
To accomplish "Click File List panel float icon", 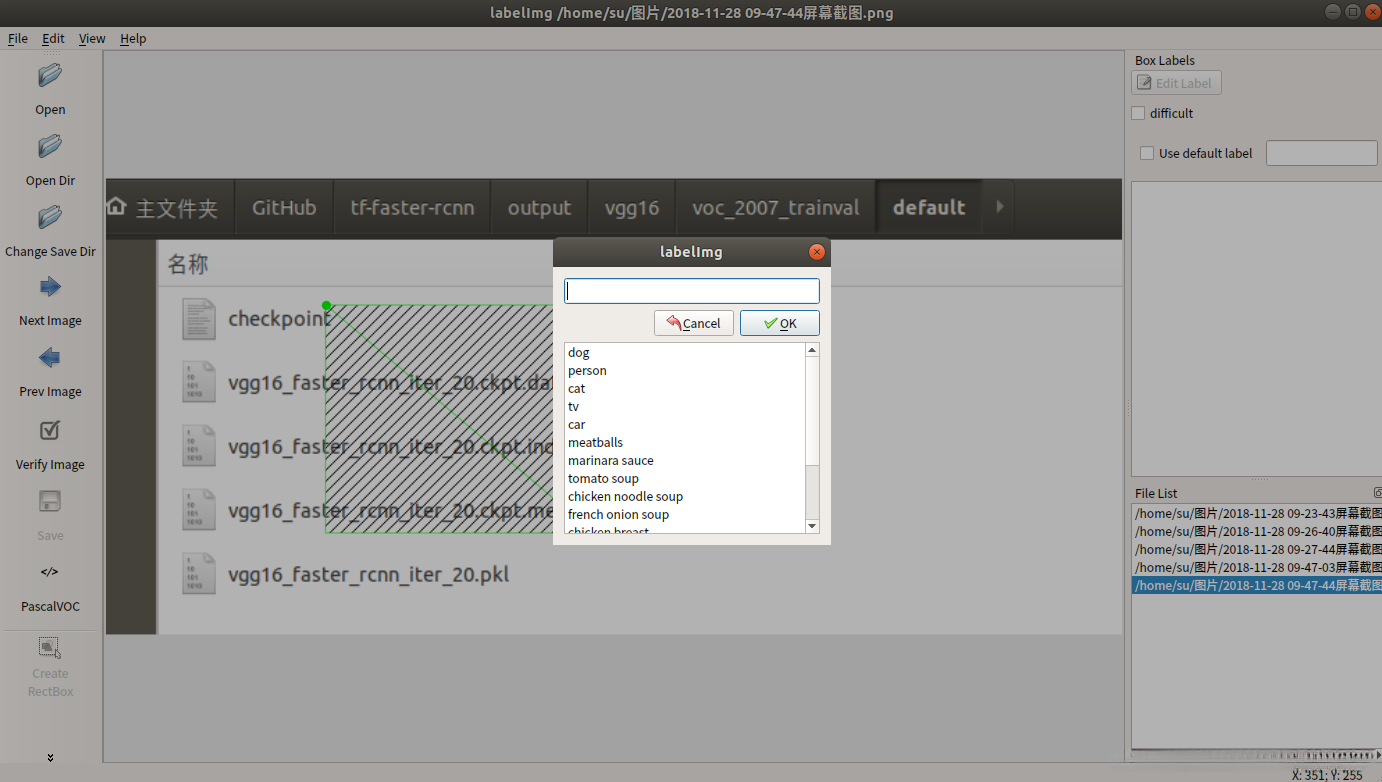I will pyautogui.click(x=1377, y=493).
